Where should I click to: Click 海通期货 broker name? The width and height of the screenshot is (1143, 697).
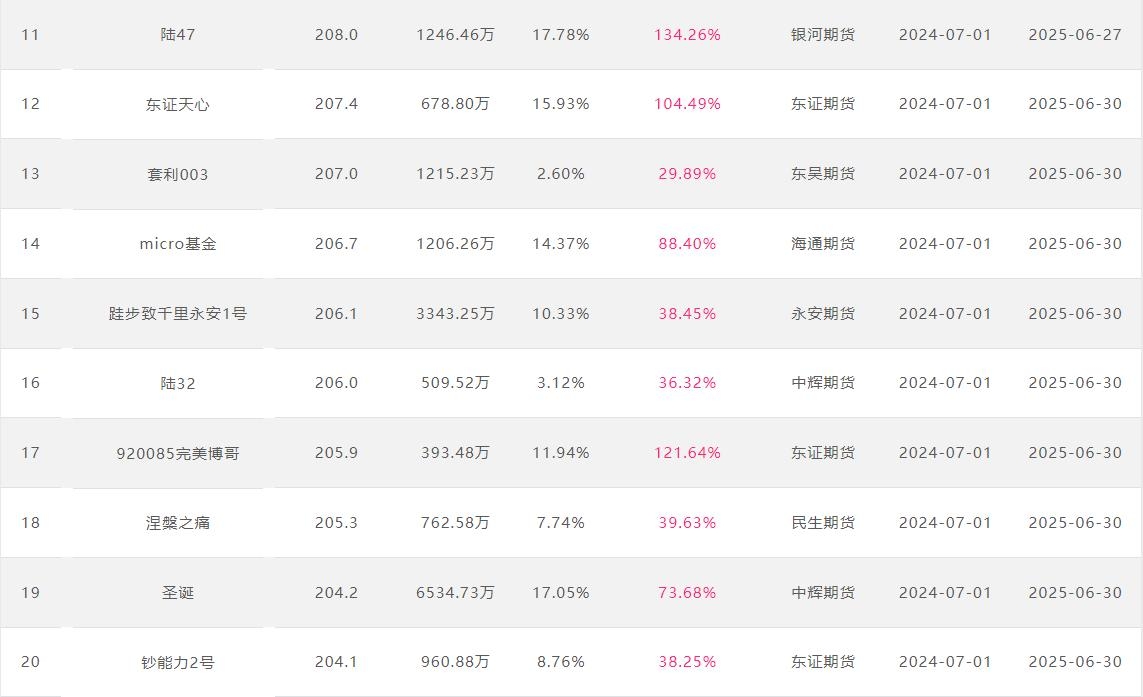point(823,244)
